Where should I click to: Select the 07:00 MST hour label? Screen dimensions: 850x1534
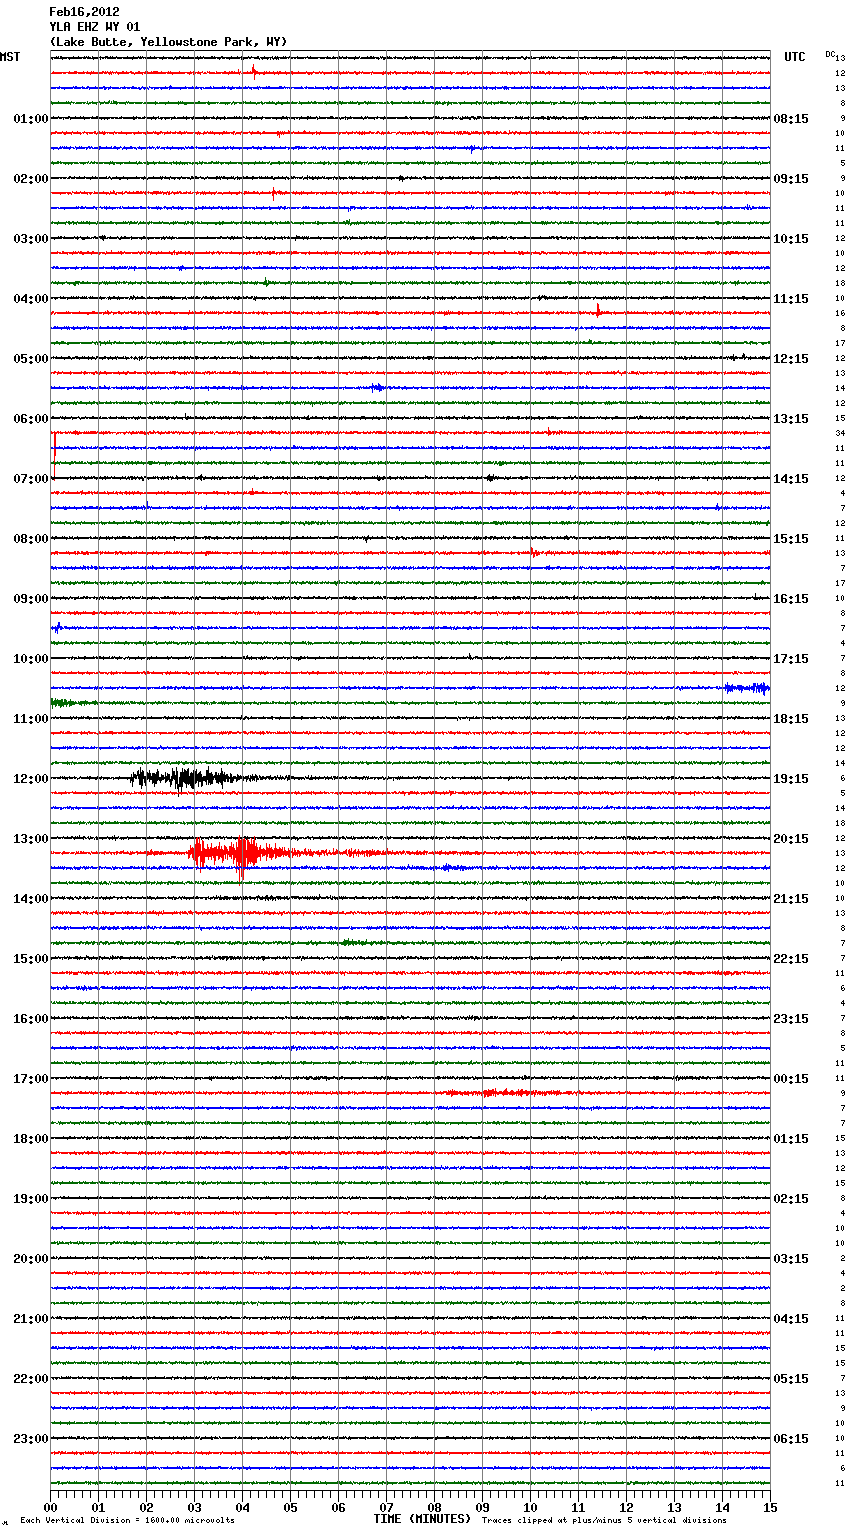31,479
